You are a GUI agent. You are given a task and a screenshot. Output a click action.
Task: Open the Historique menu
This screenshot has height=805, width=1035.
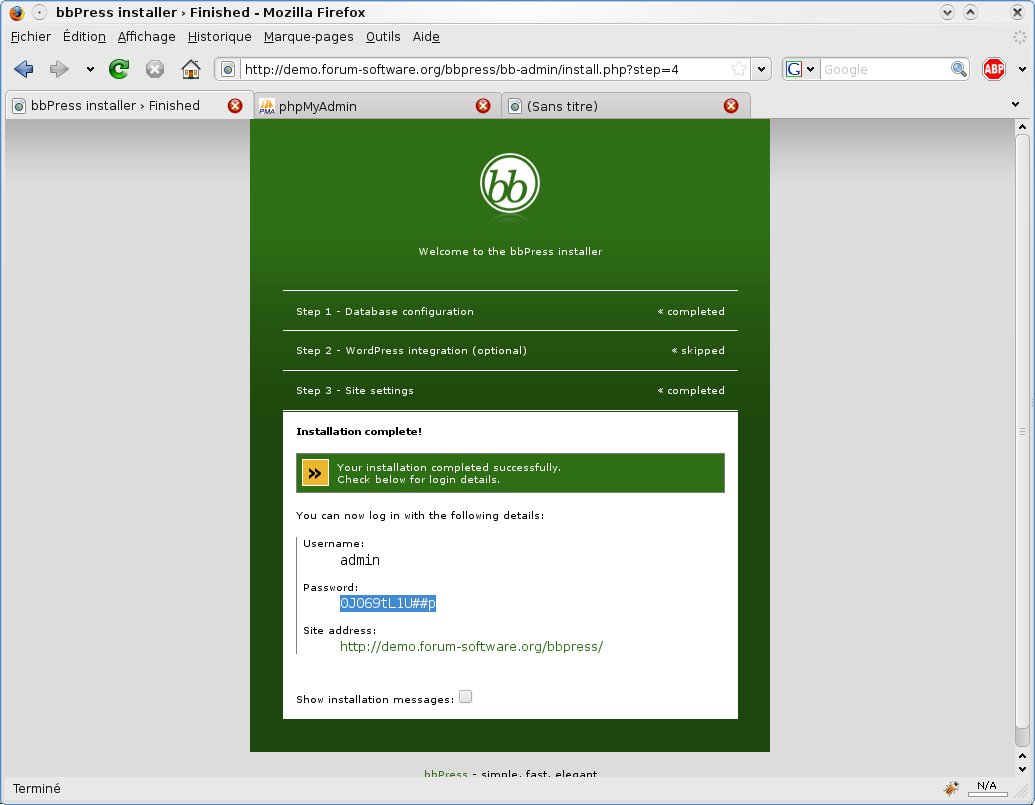(x=220, y=37)
